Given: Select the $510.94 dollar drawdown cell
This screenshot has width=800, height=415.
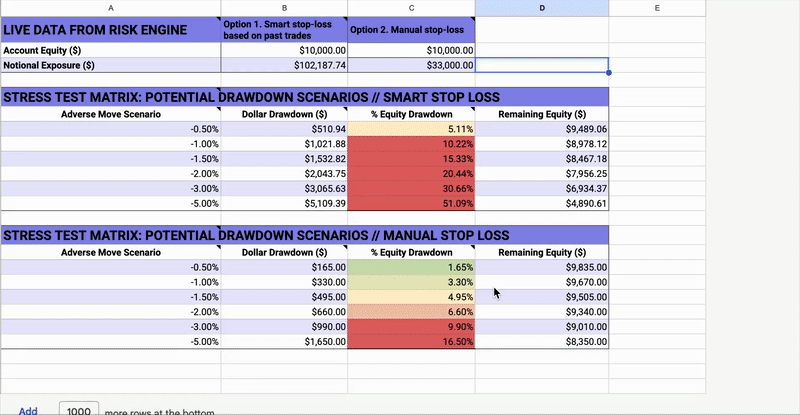Looking at the screenshot, I should point(284,129).
